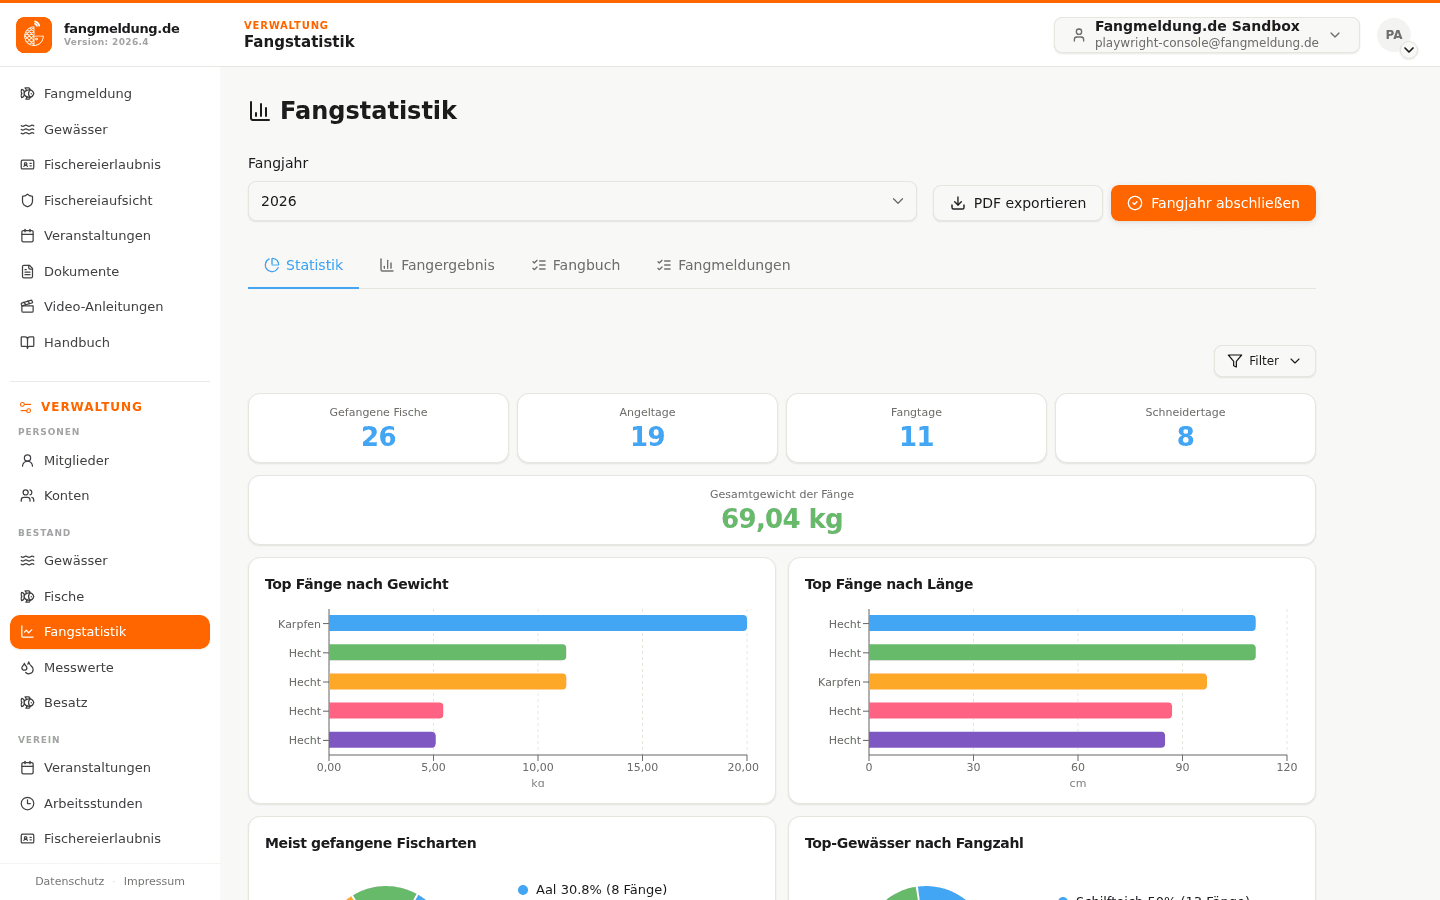This screenshot has height=900, width=1440.
Task: Click the Handbuch book icon
Action: (27, 342)
